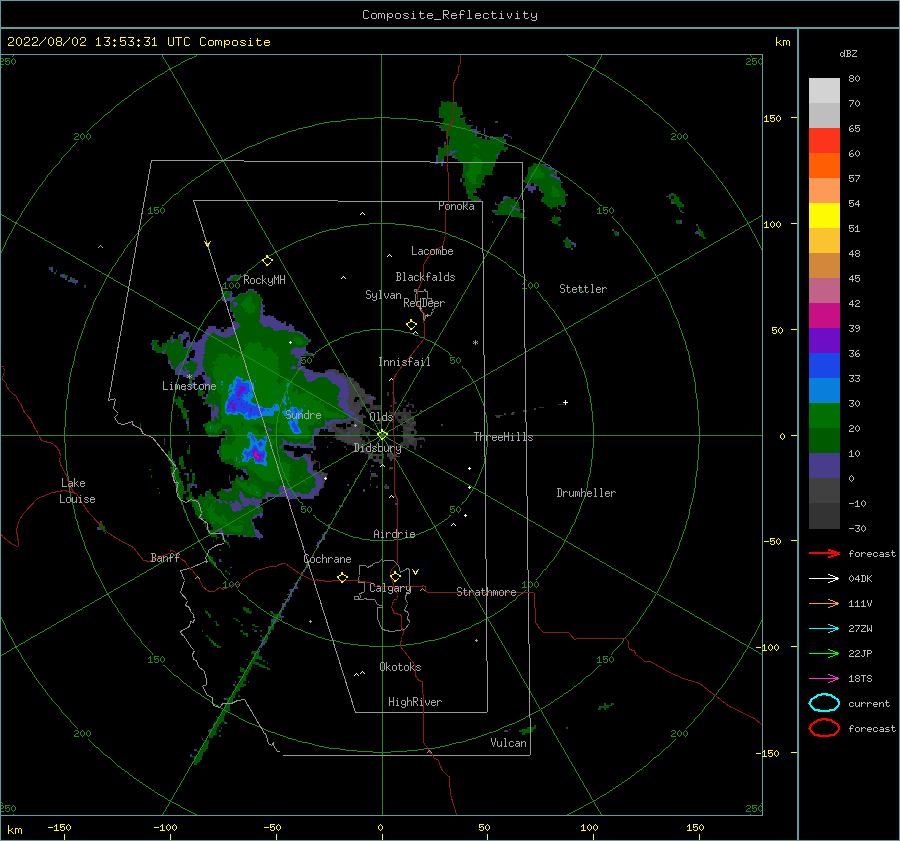Select the 39 dBZ magenta color swatch

[824, 316]
